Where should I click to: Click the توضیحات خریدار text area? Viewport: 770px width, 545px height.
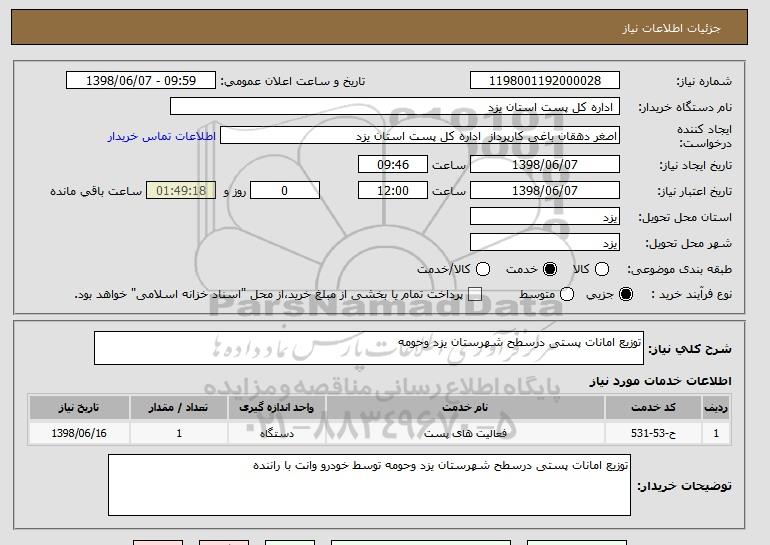click(369, 485)
